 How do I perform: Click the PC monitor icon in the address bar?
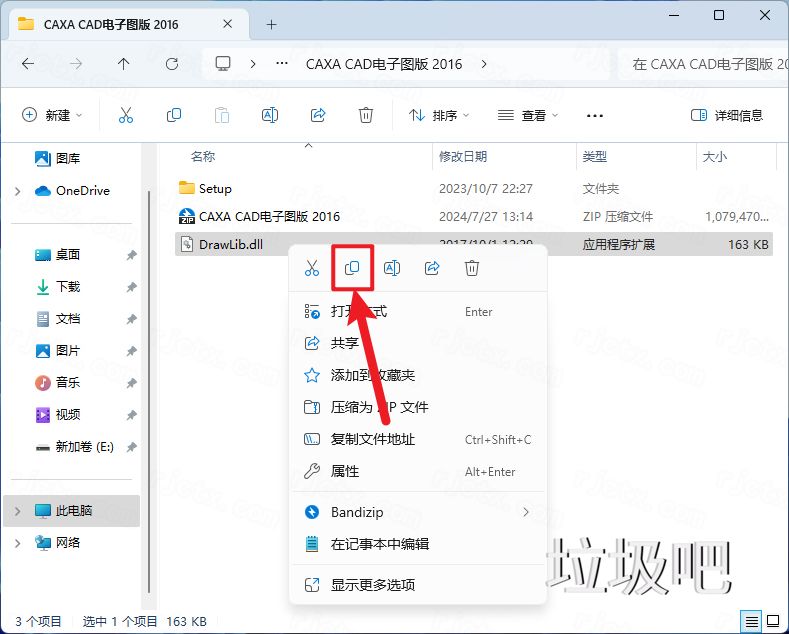click(223, 63)
